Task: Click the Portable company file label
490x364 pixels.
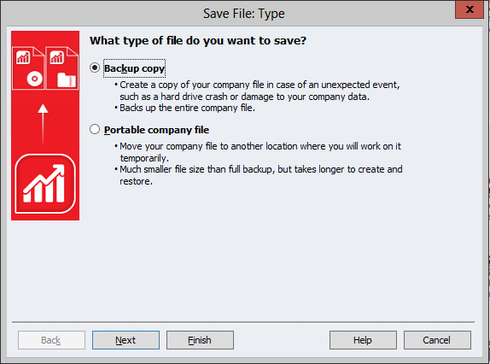Action: click(156, 130)
